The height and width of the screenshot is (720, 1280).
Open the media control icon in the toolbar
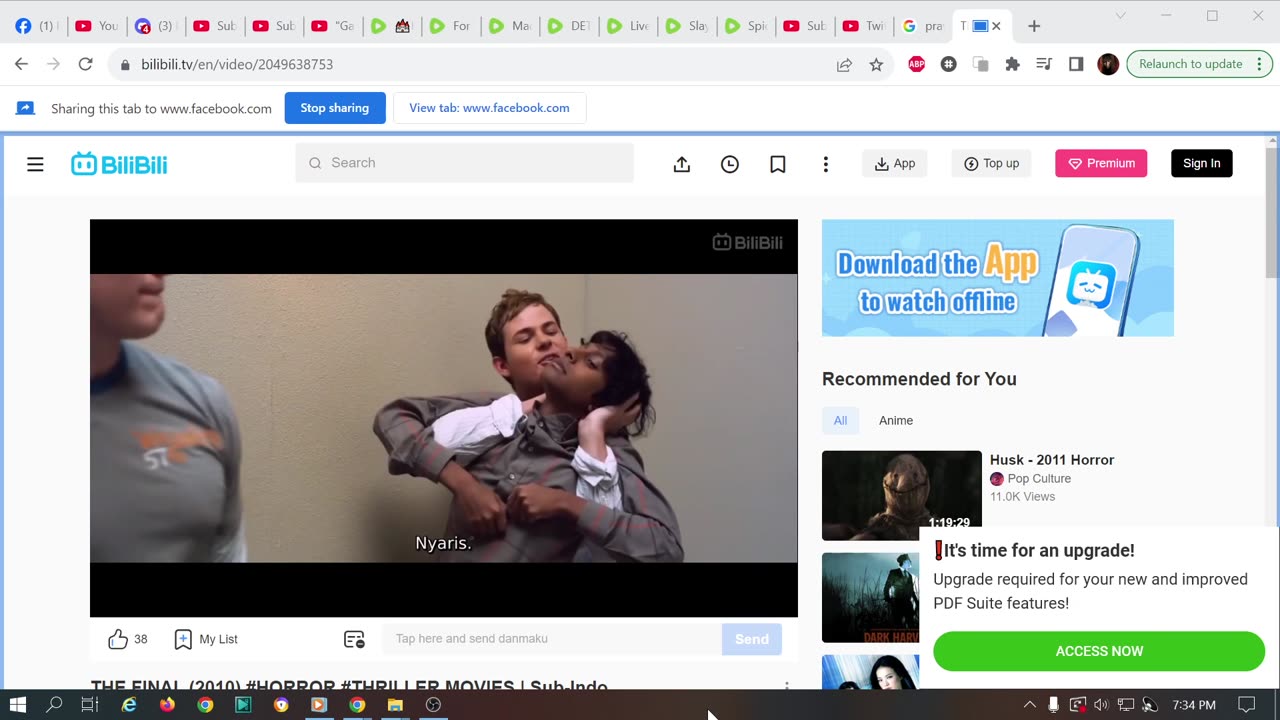(1044, 64)
